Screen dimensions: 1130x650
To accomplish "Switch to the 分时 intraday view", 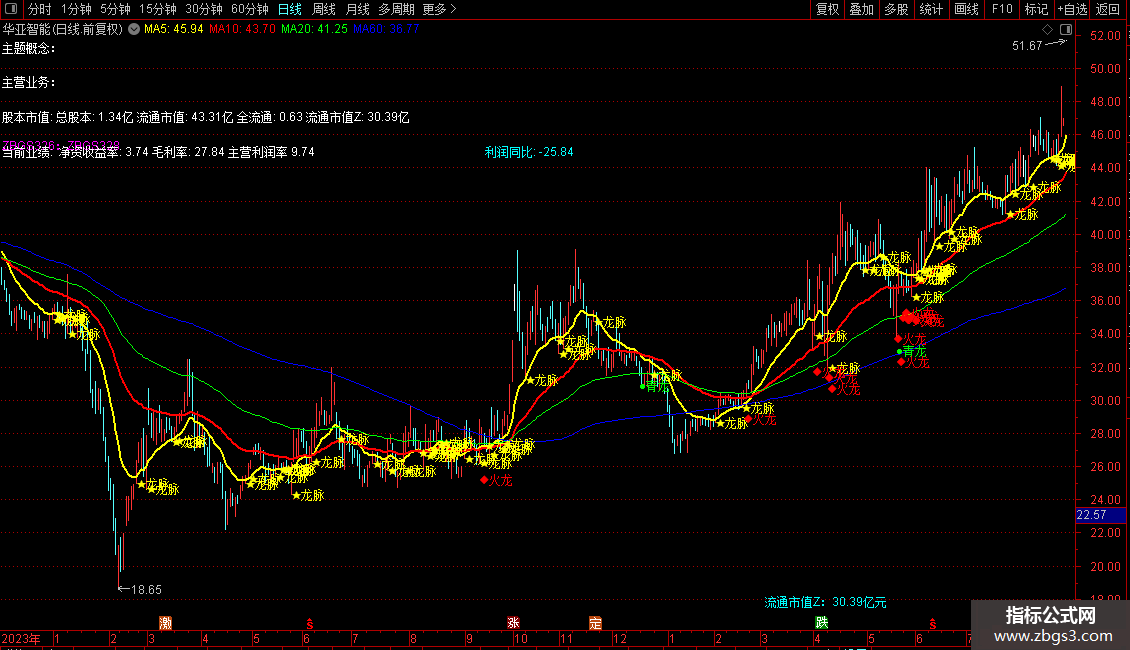I will coord(40,9).
